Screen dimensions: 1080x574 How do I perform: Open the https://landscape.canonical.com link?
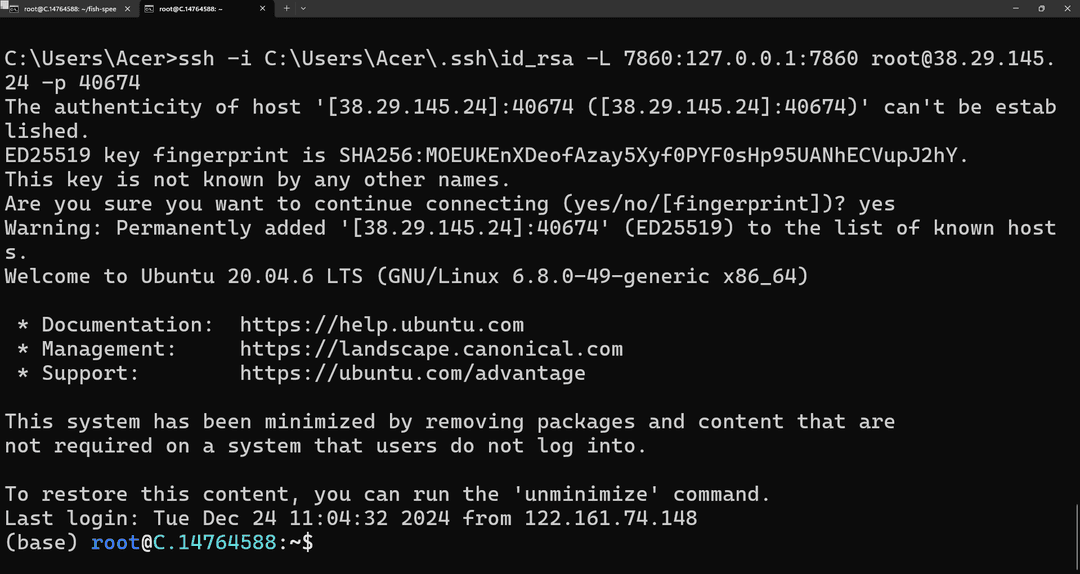[x=432, y=349]
